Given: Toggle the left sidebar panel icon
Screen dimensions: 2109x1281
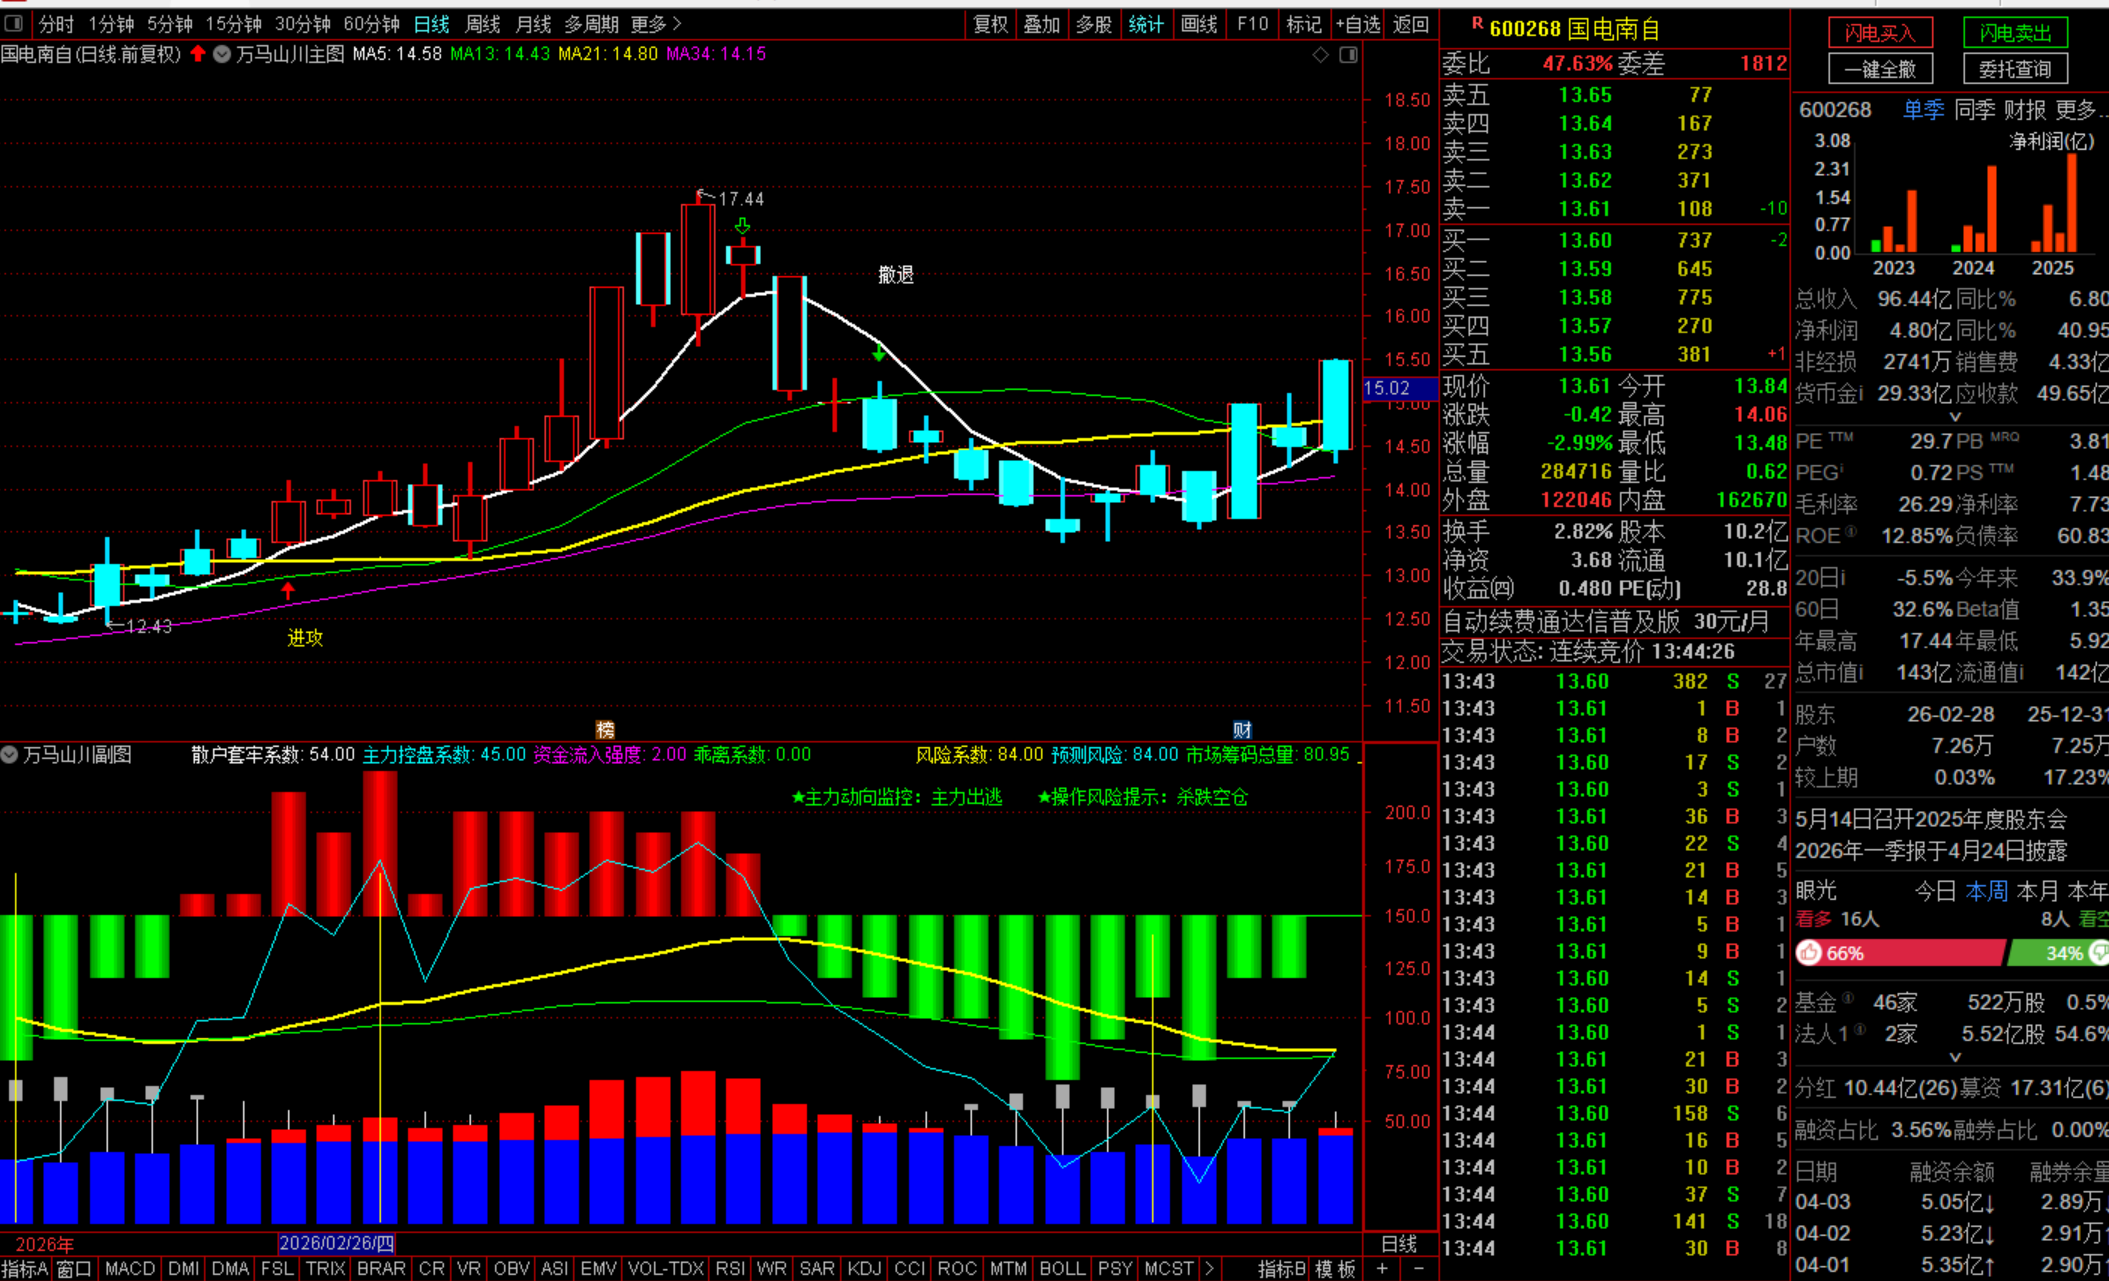Looking at the screenshot, I should click(14, 23).
